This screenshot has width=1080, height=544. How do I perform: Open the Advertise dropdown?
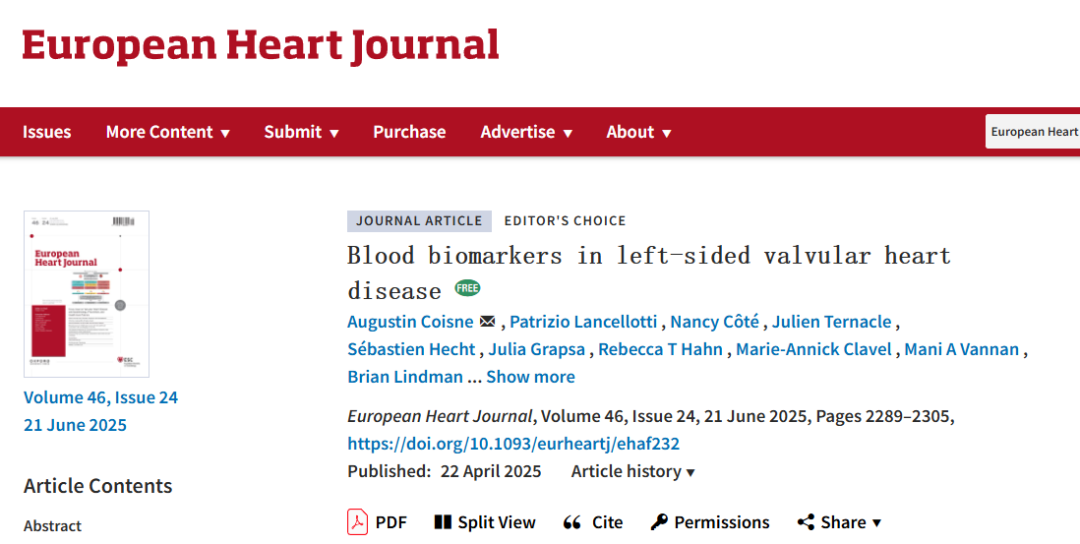526,132
